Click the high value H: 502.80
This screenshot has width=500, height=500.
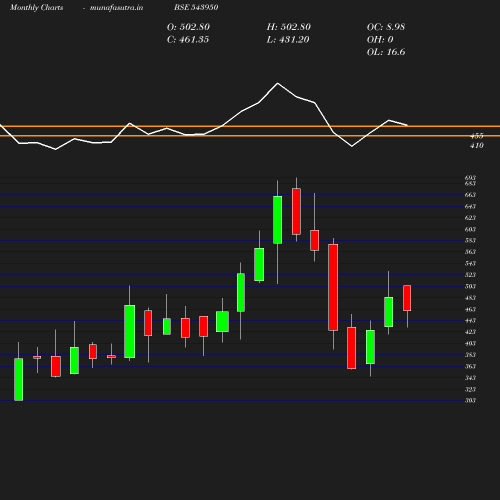(288, 27)
